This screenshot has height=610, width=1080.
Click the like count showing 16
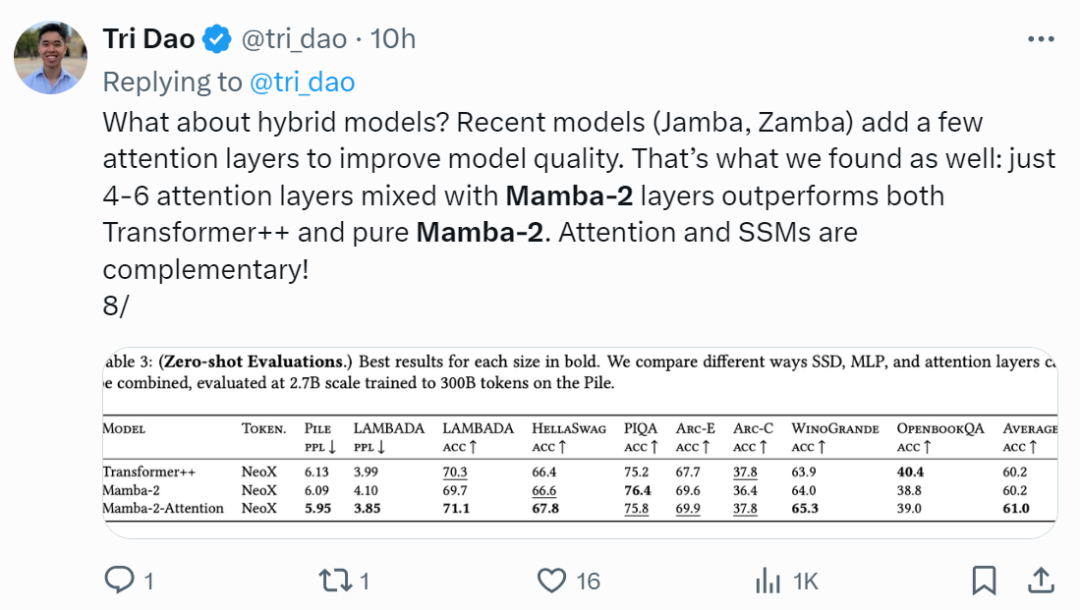coord(588,581)
